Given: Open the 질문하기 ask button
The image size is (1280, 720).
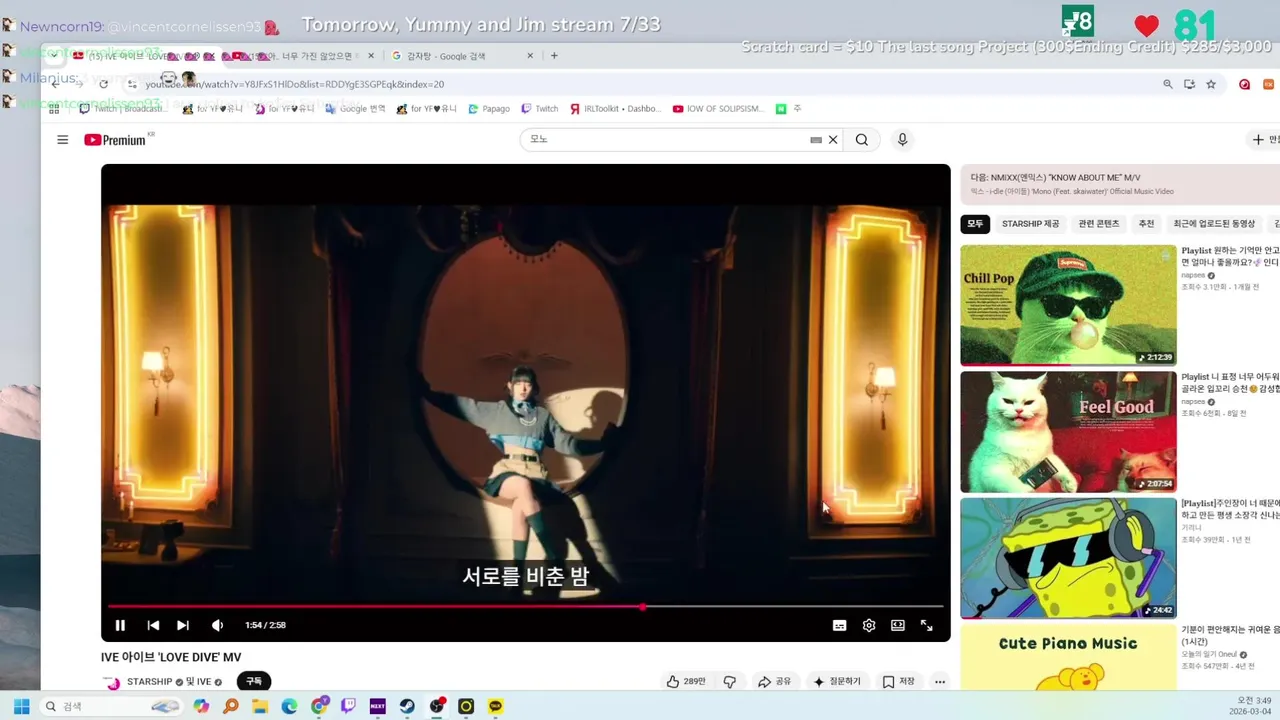Looking at the screenshot, I should [x=837, y=681].
